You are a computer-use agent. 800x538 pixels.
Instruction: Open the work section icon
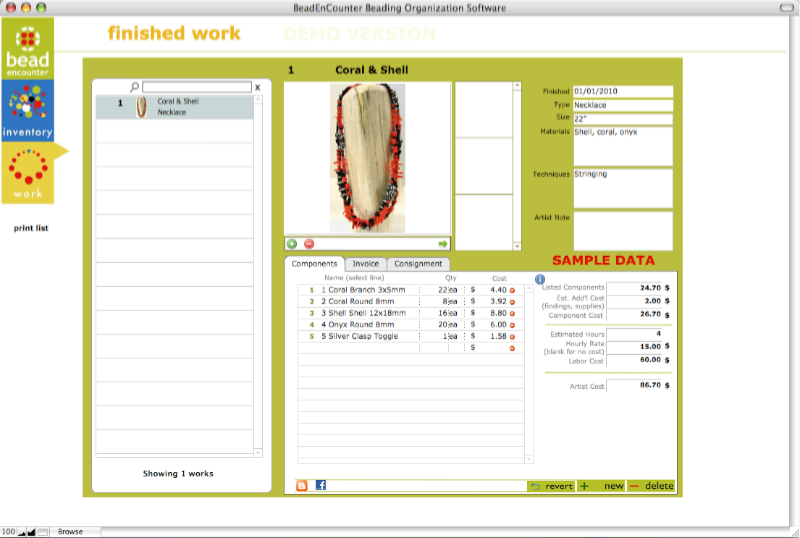(x=28, y=173)
